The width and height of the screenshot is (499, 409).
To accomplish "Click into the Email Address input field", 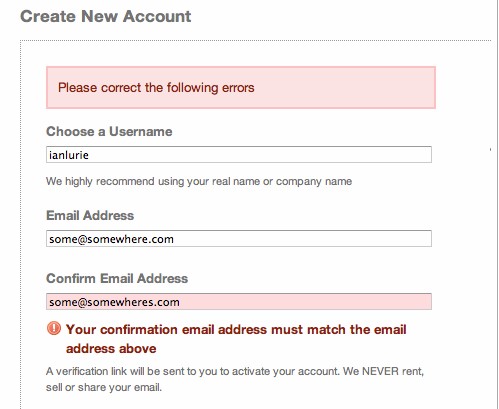I will 239,238.
